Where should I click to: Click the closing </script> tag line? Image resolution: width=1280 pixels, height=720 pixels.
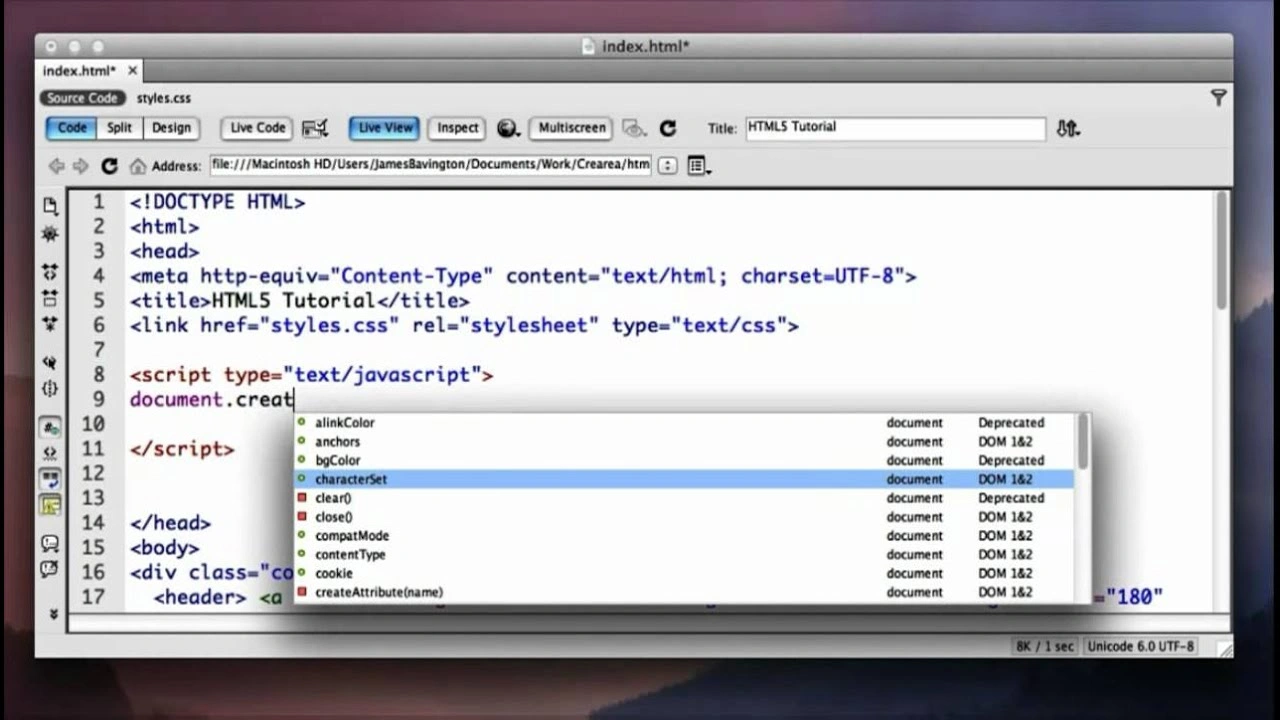[182, 449]
